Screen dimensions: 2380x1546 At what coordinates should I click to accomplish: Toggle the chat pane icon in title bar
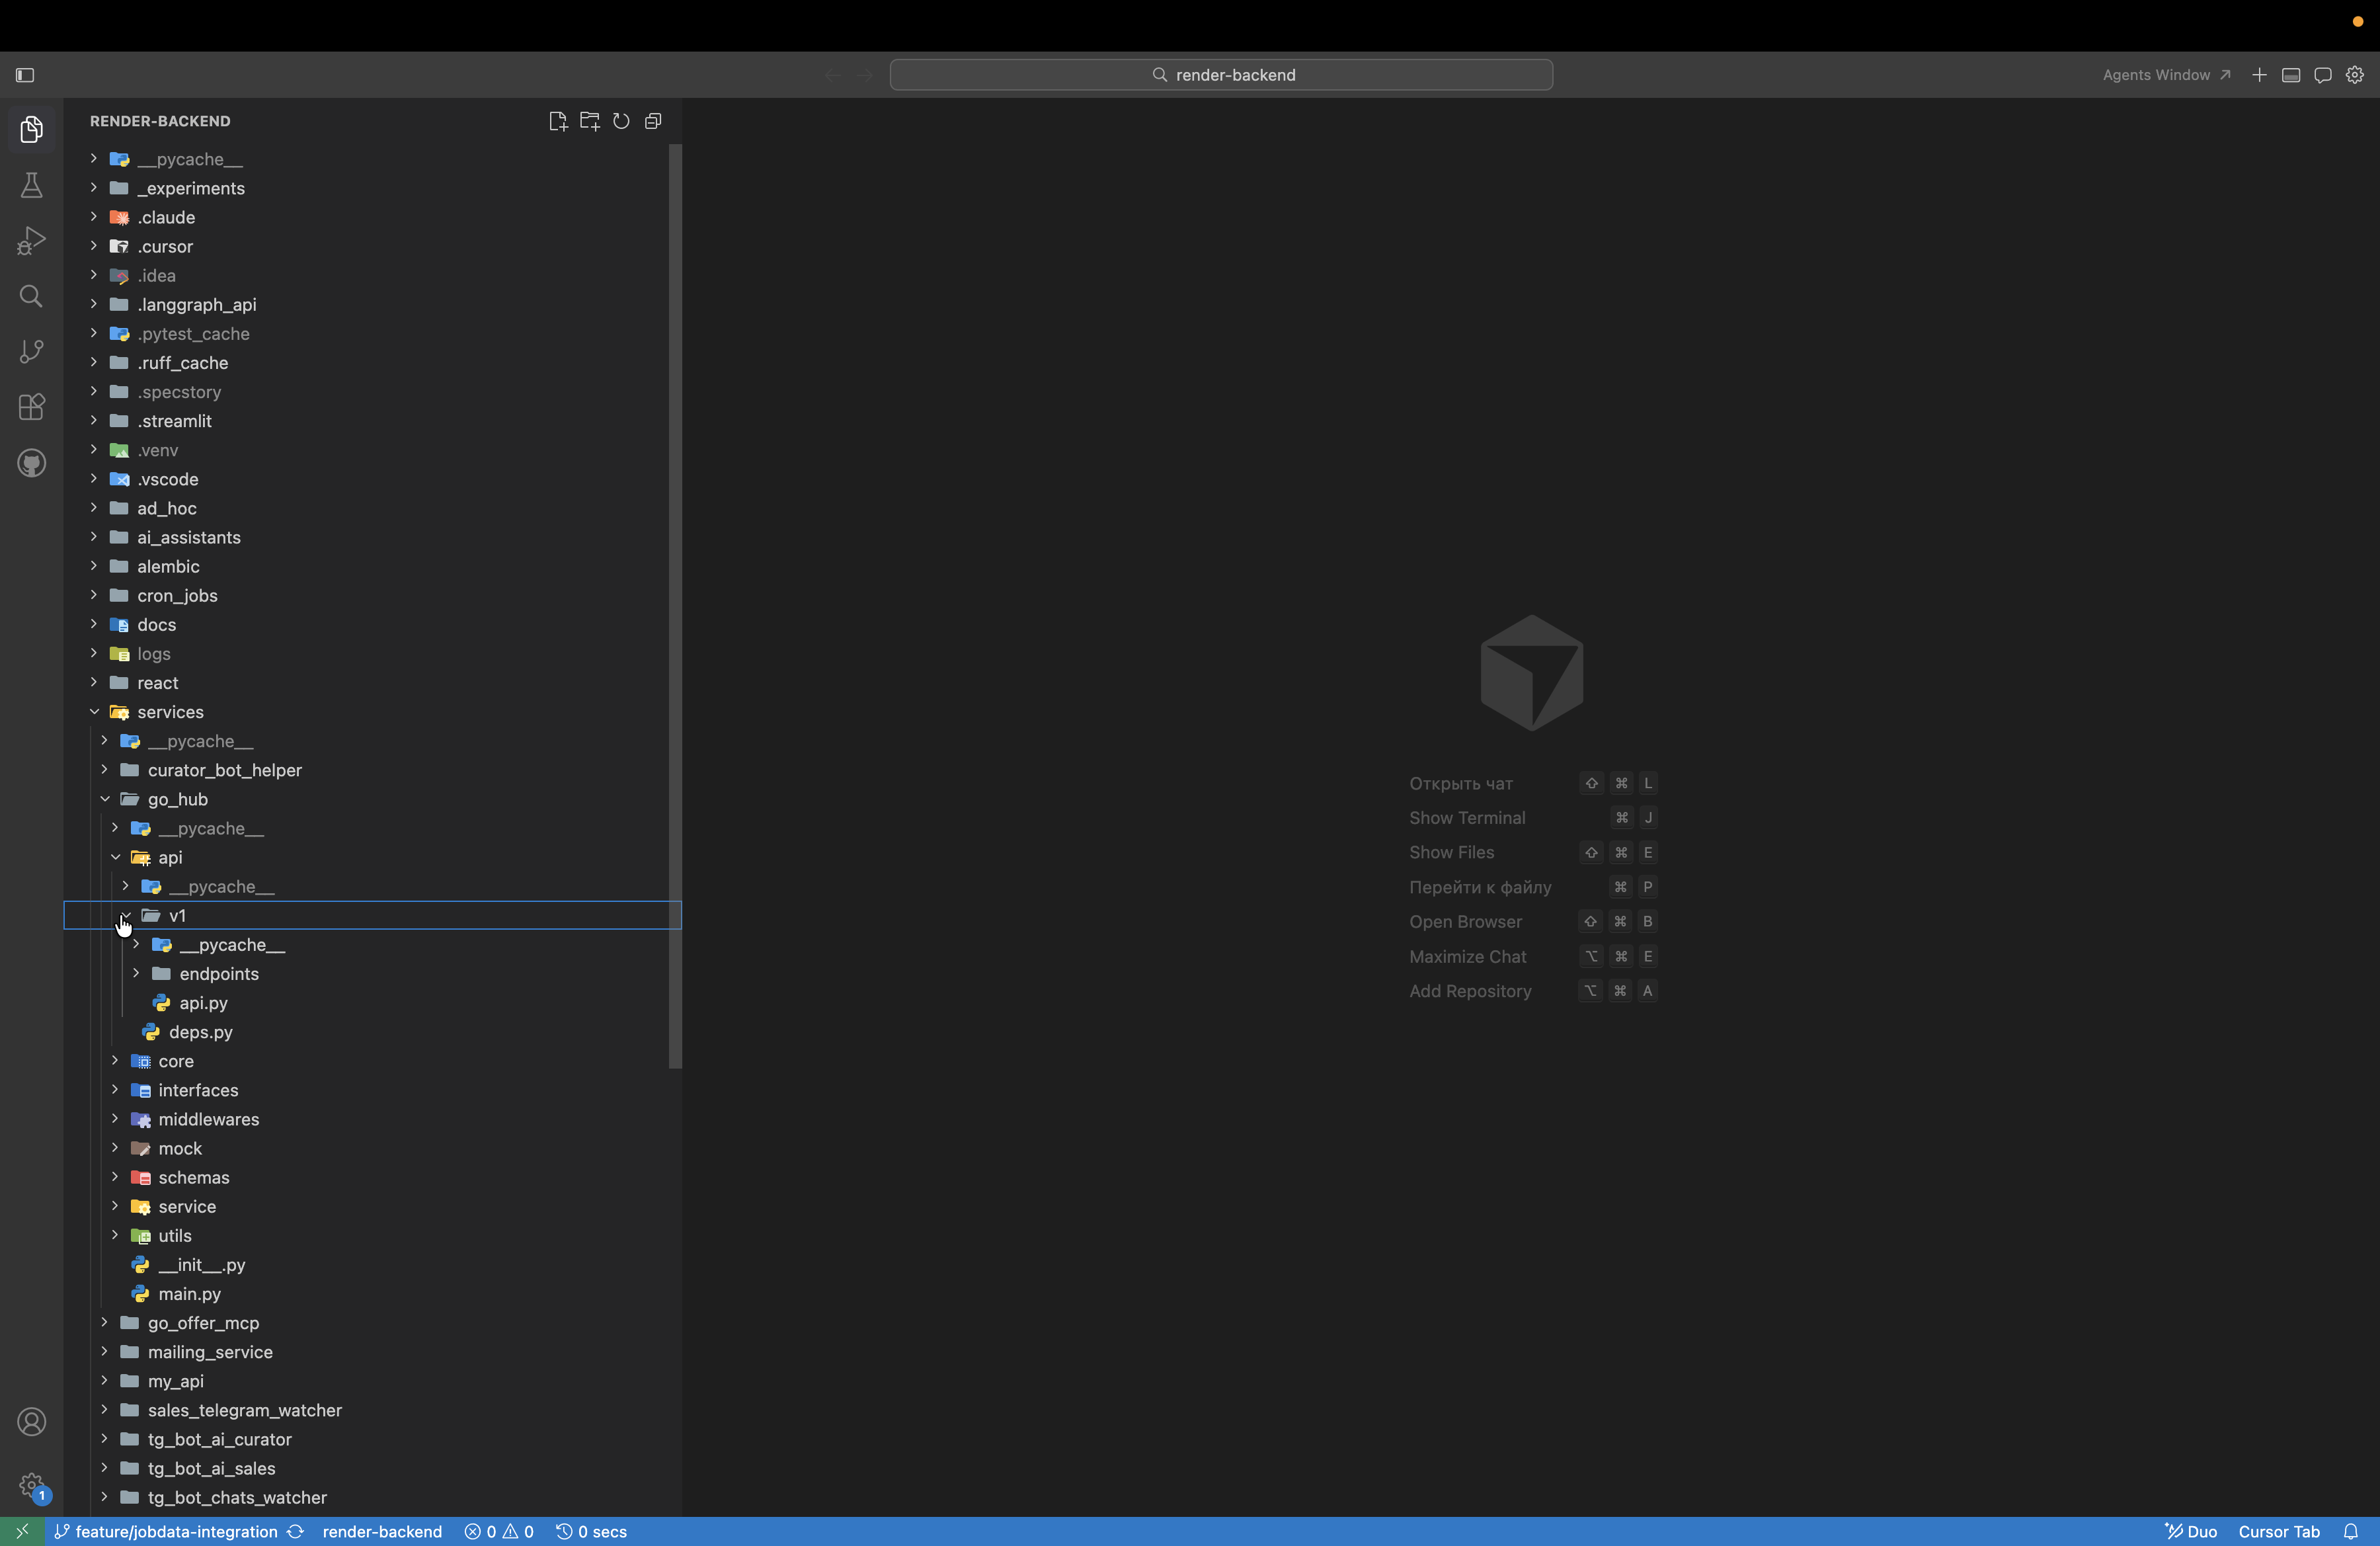pos(2323,75)
